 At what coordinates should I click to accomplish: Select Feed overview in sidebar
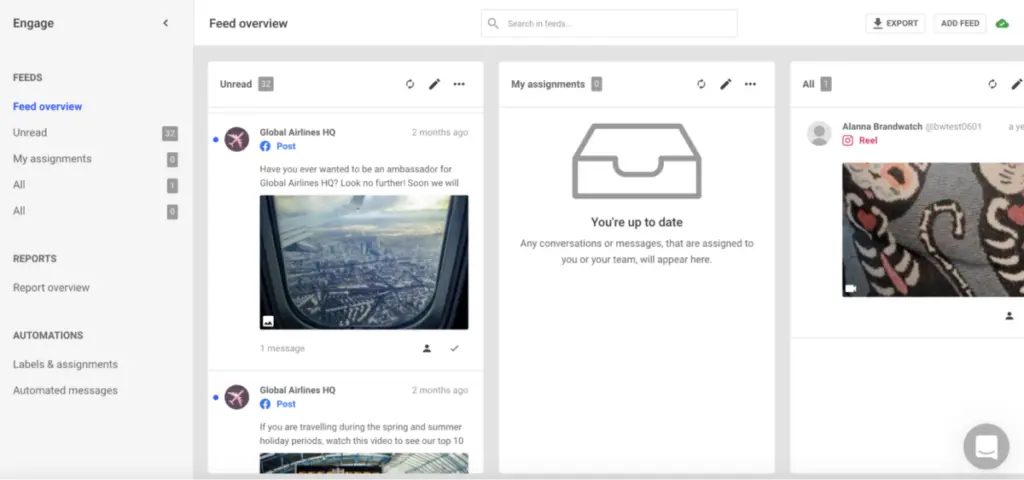click(47, 106)
